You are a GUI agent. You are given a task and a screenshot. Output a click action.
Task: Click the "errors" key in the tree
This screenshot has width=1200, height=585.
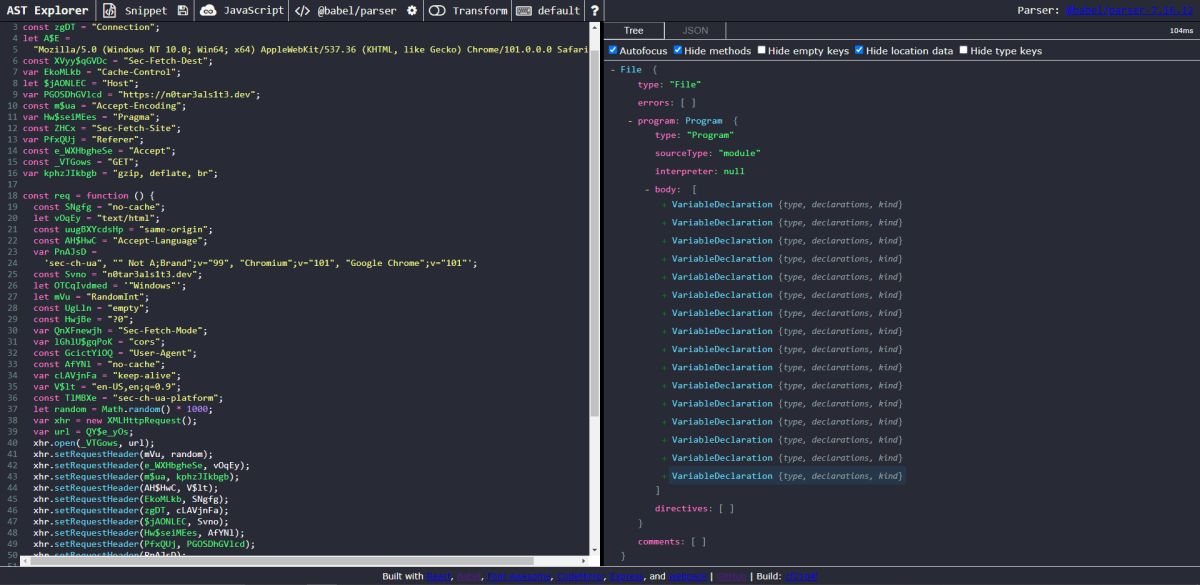point(654,102)
